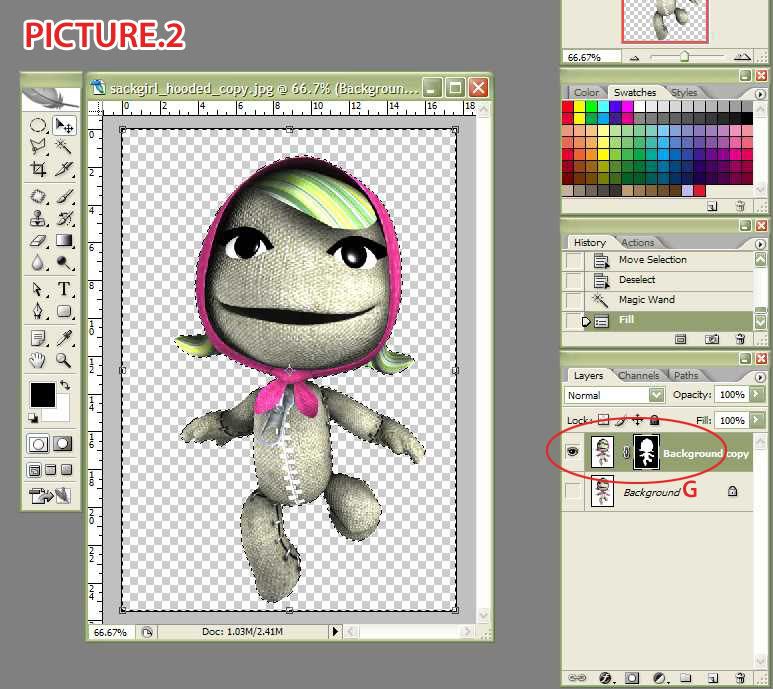This screenshot has height=689, width=773.
Task: Create a new layer set folder
Action: point(686,679)
